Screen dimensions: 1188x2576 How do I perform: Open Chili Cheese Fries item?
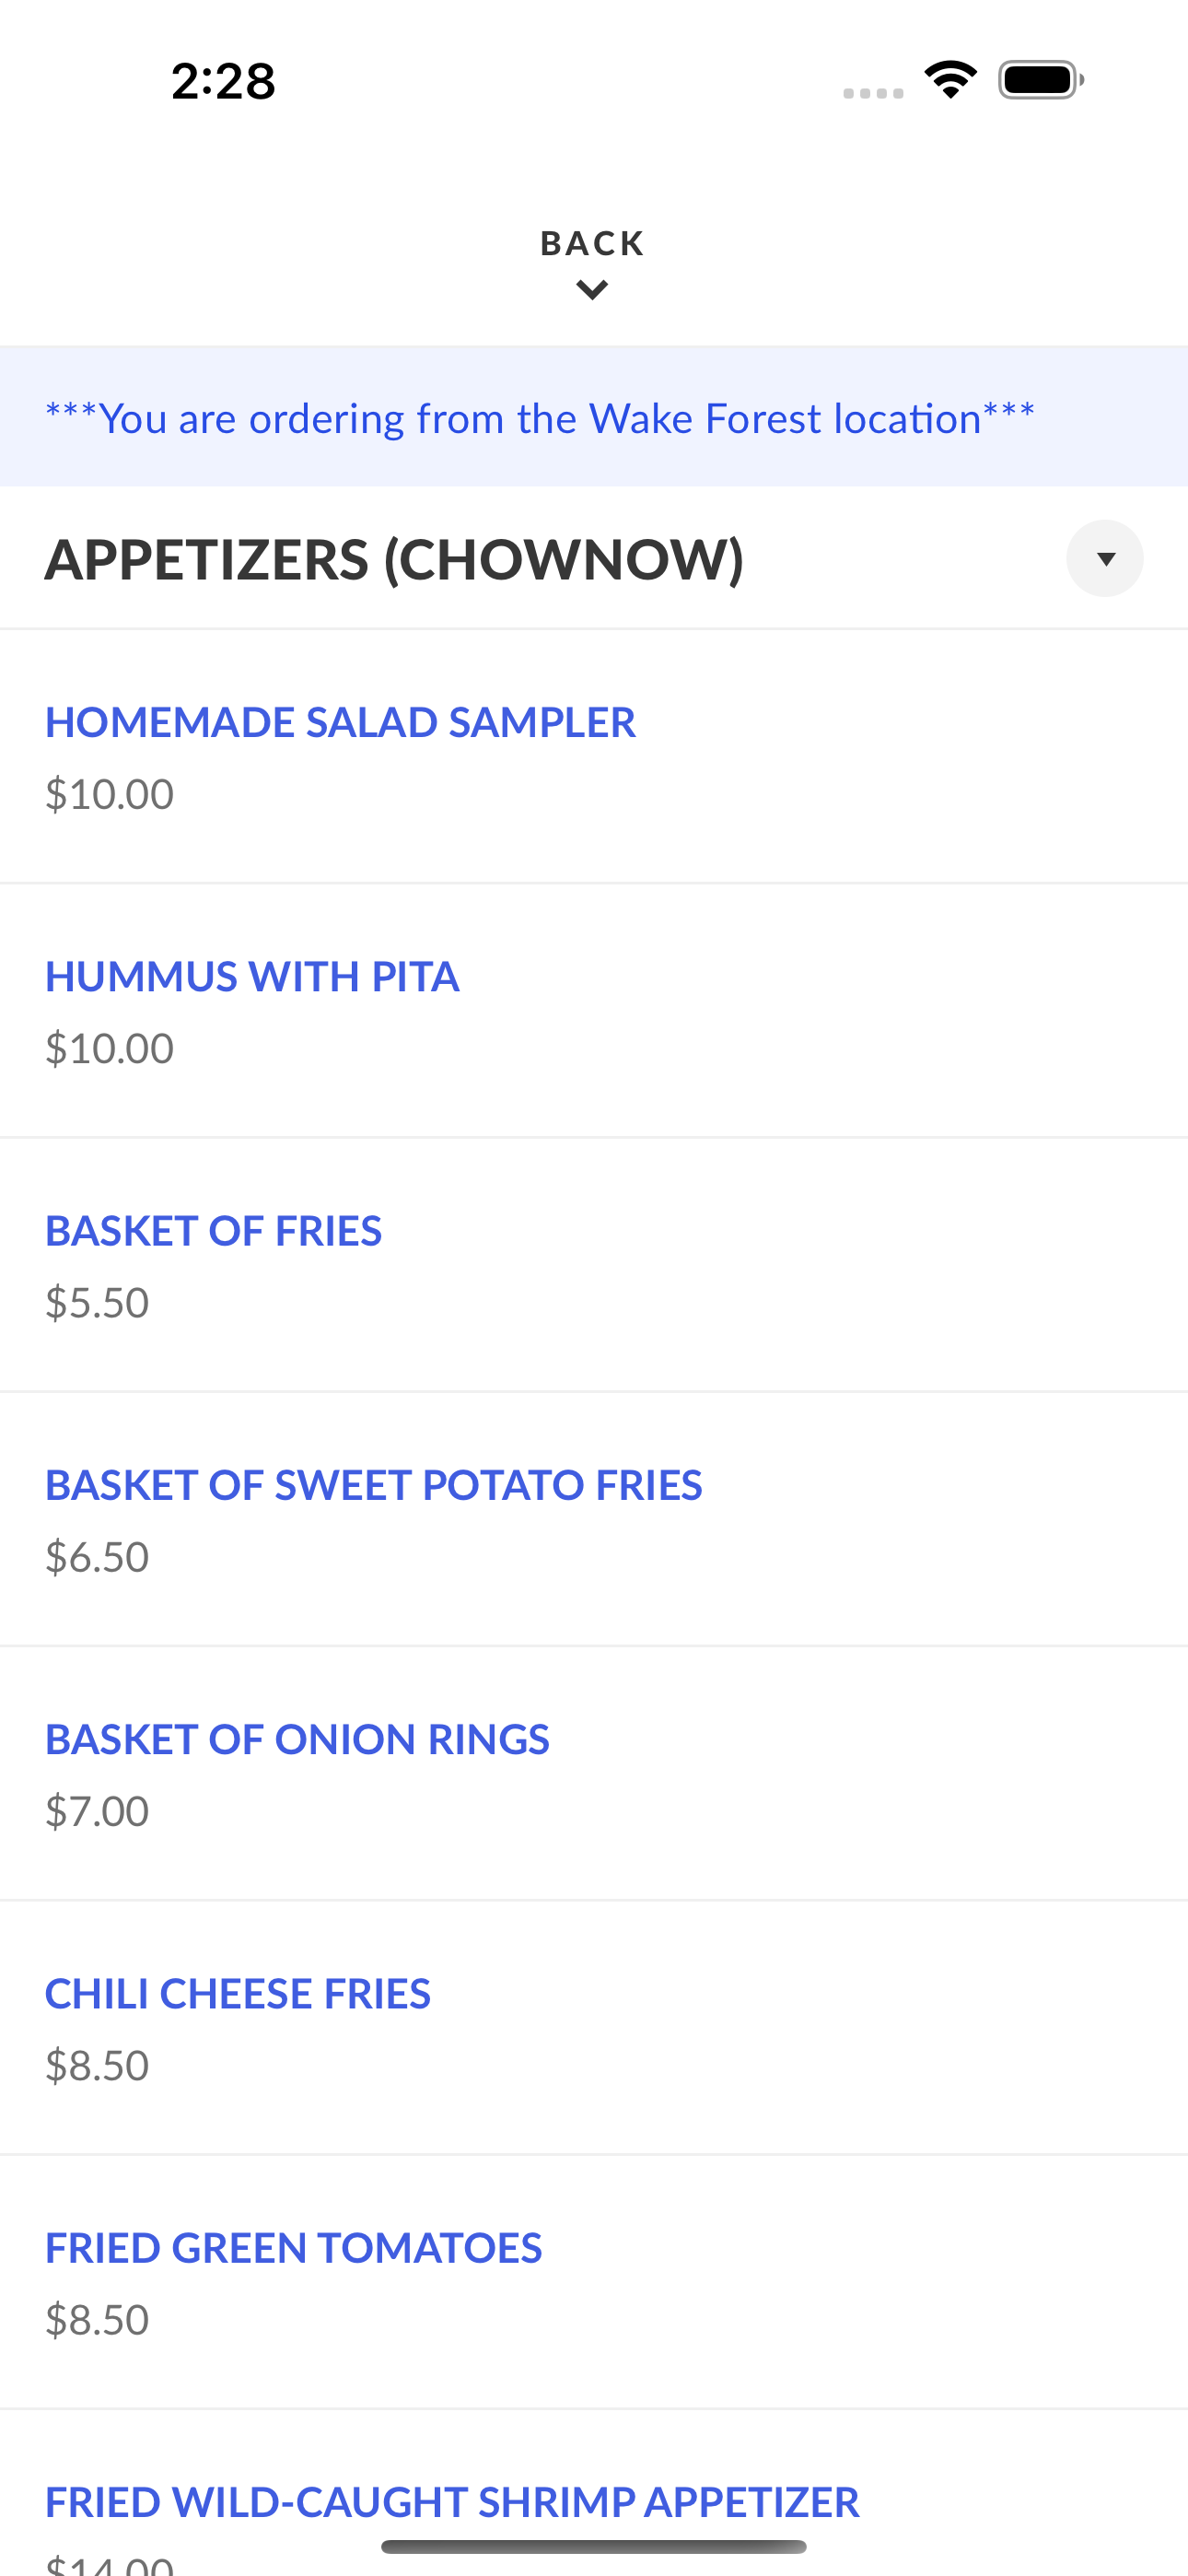click(594, 2026)
